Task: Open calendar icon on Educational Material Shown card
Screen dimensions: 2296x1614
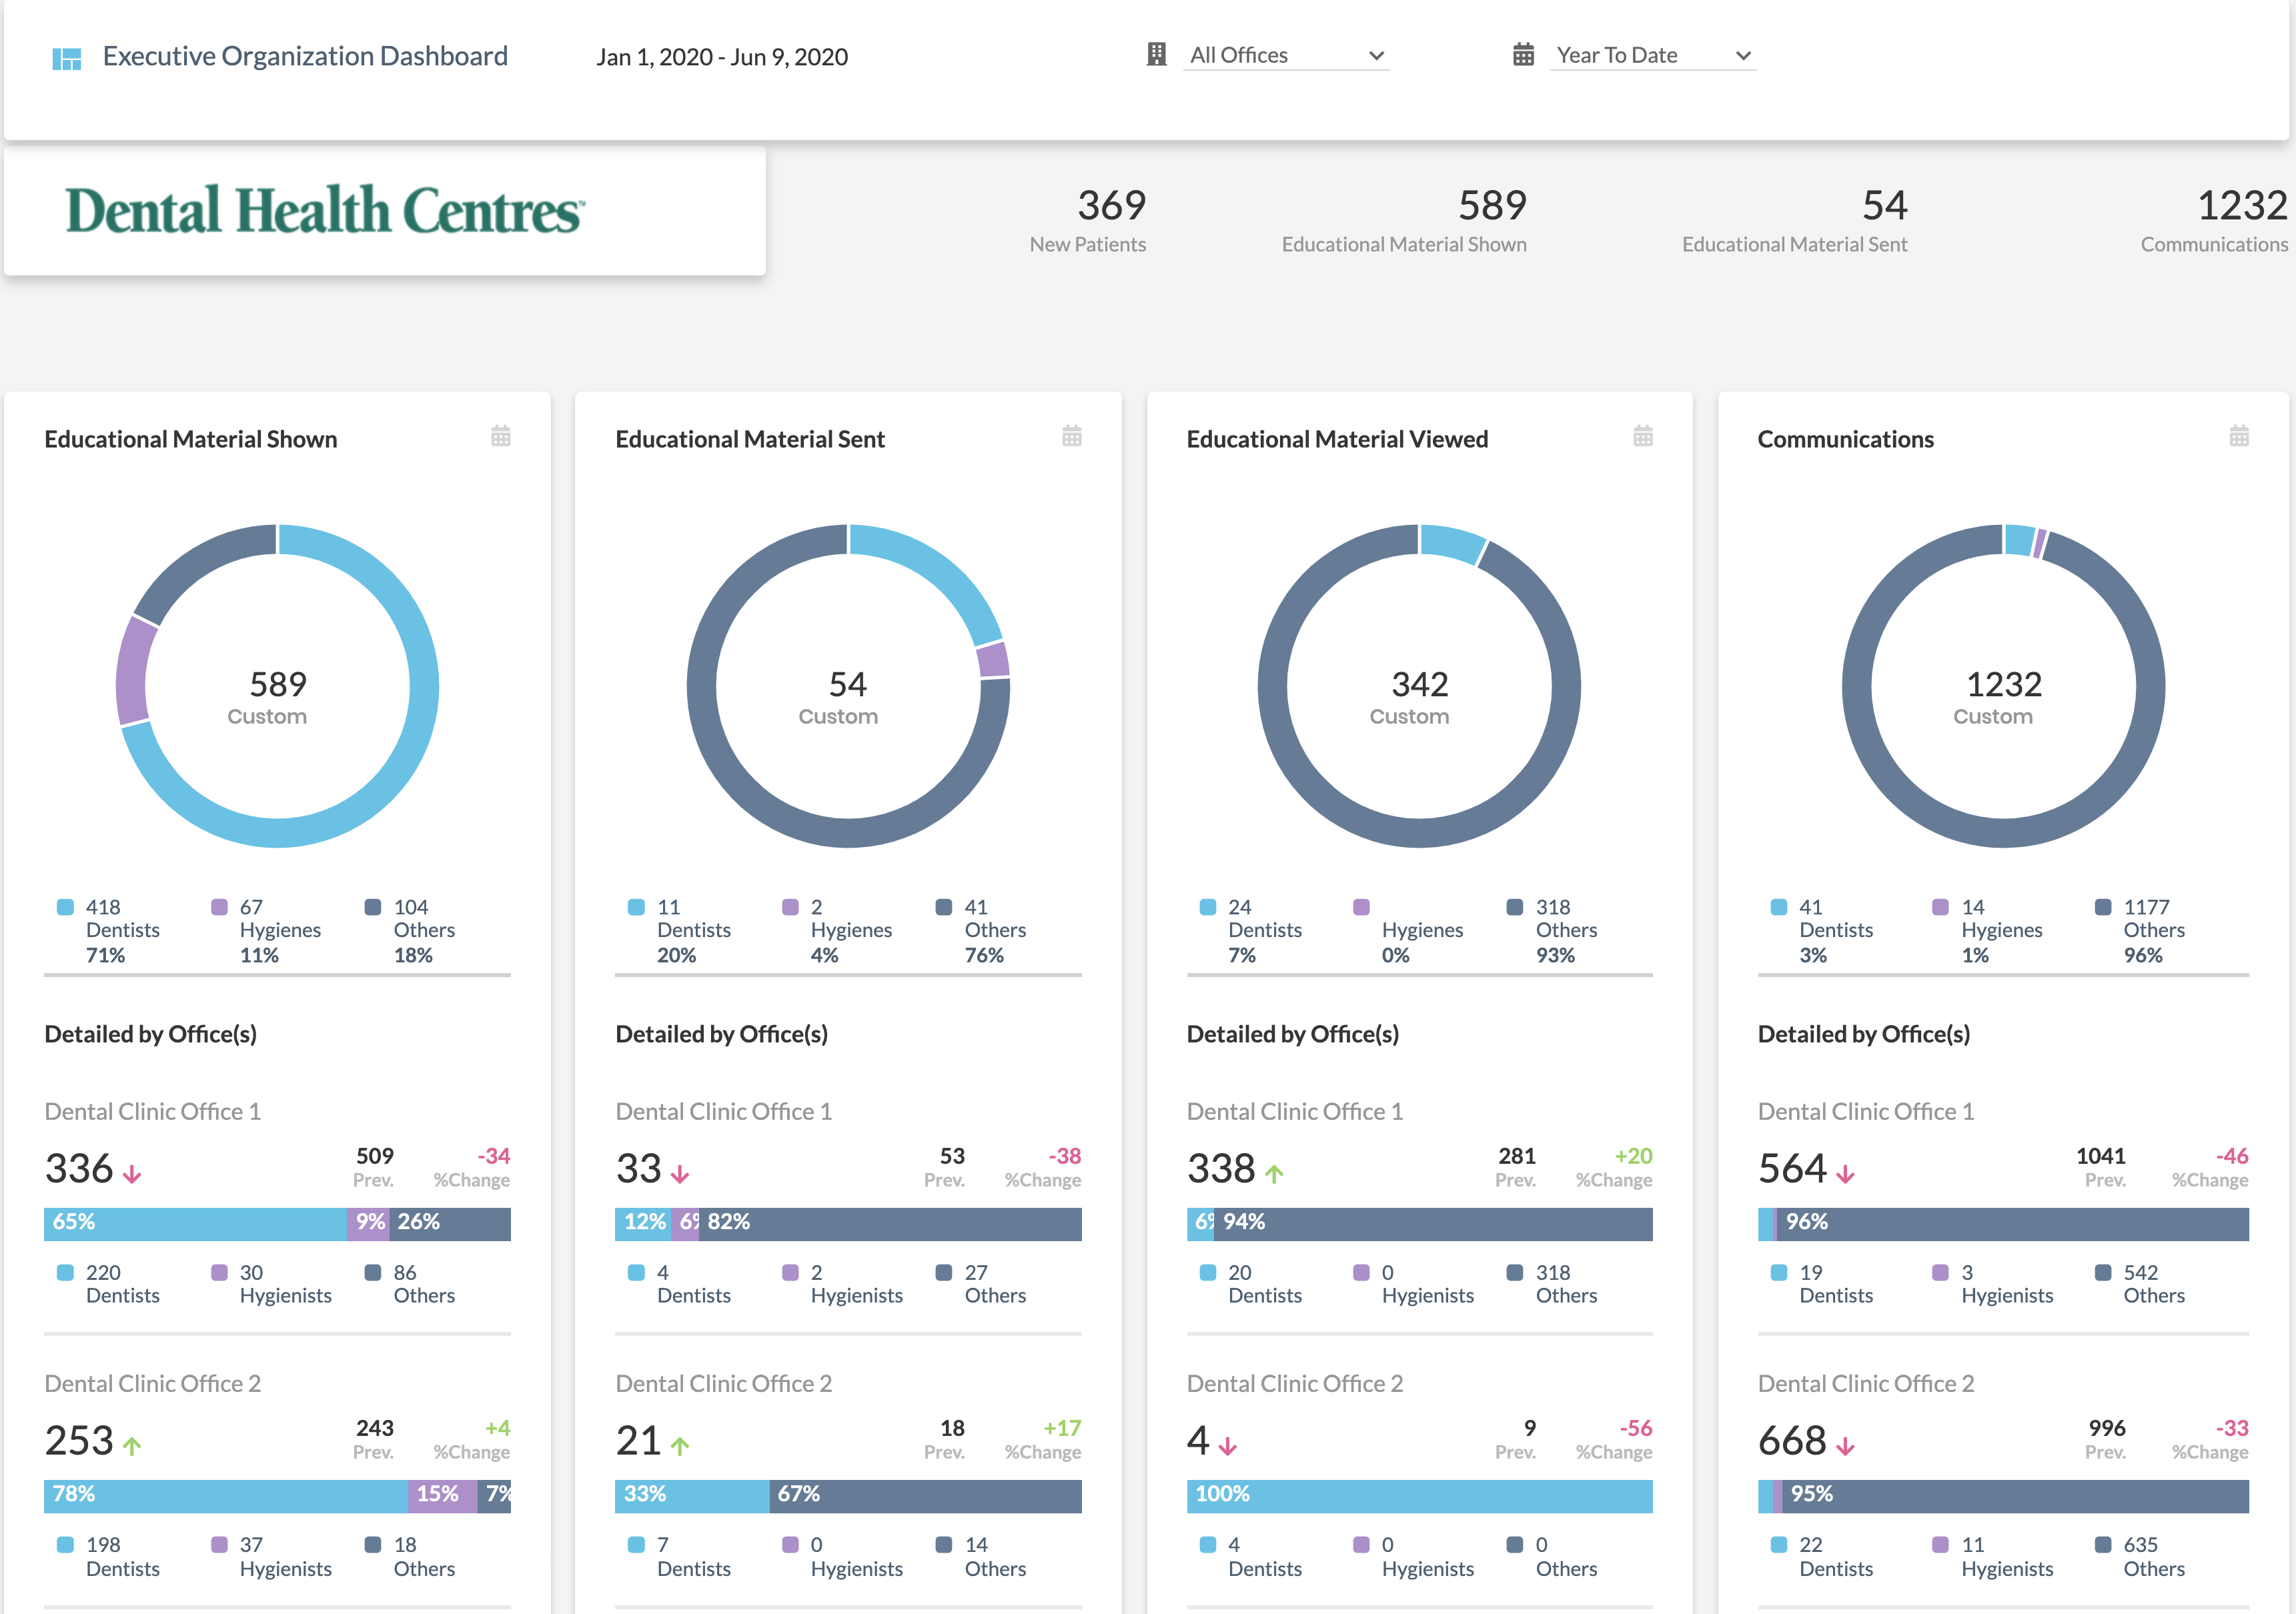Action: tap(501, 437)
